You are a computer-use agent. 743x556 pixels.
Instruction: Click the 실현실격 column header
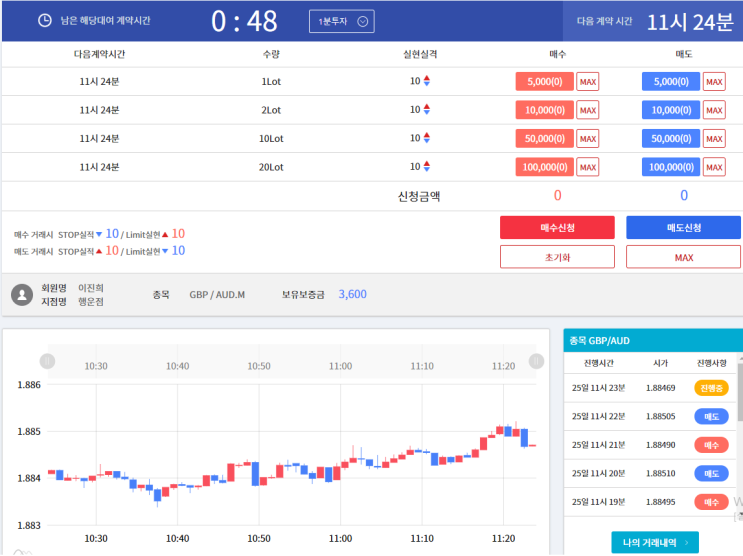click(420, 54)
